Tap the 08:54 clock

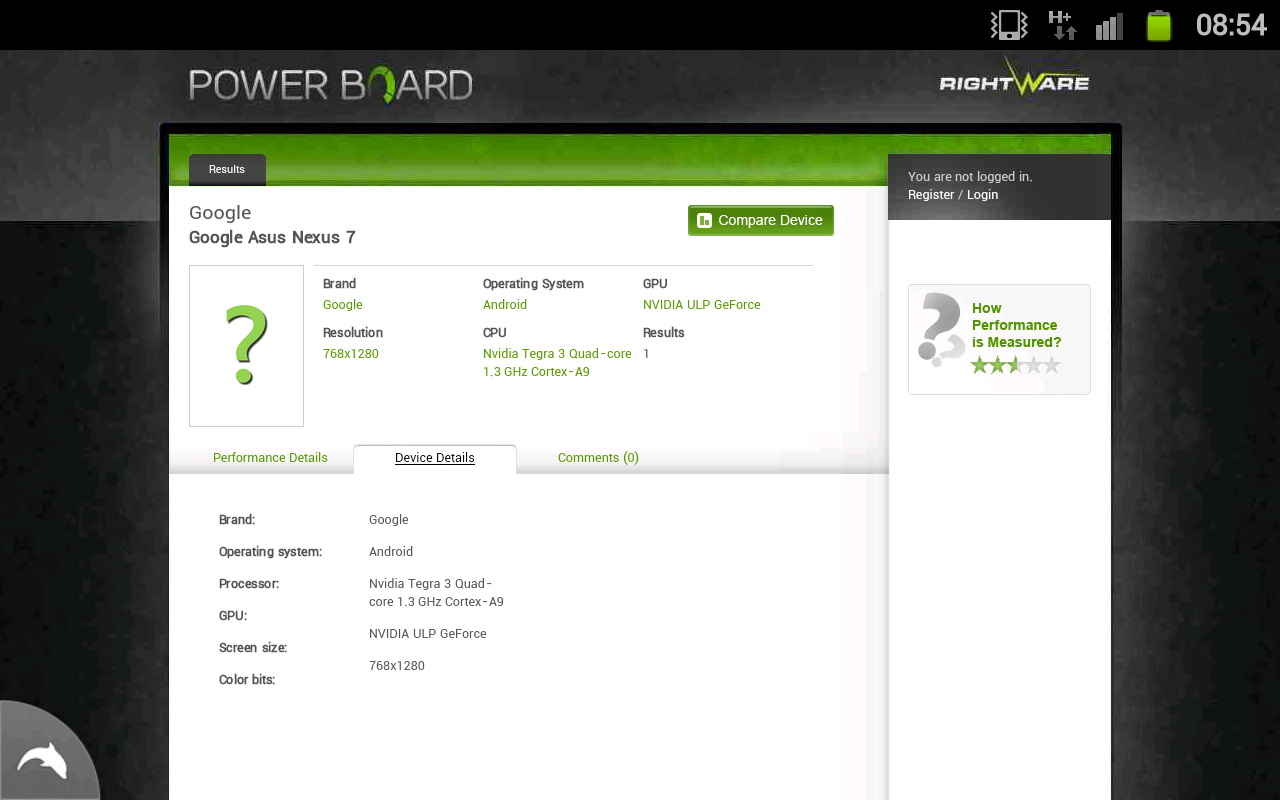[x=1232, y=25]
